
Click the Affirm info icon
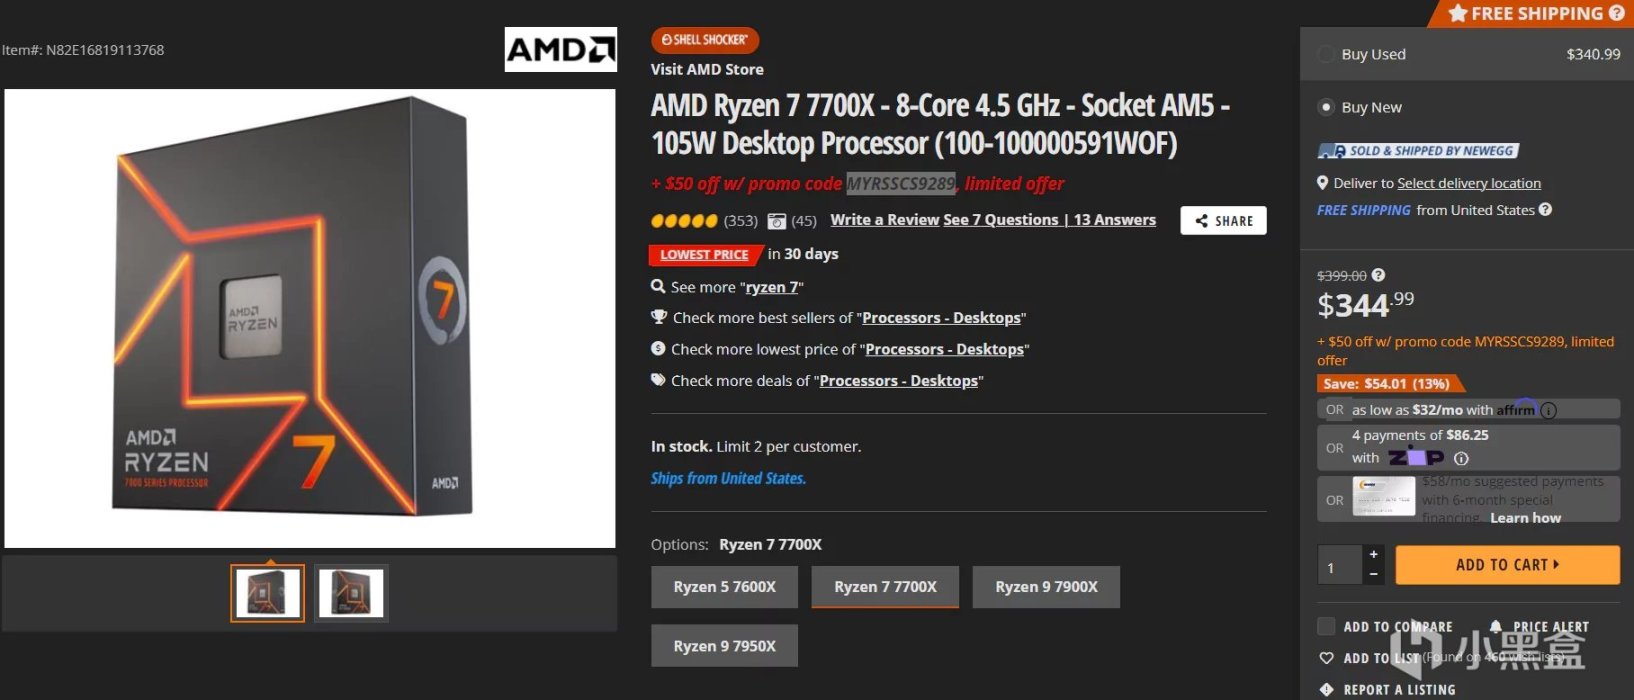[x=1549, y=410]
